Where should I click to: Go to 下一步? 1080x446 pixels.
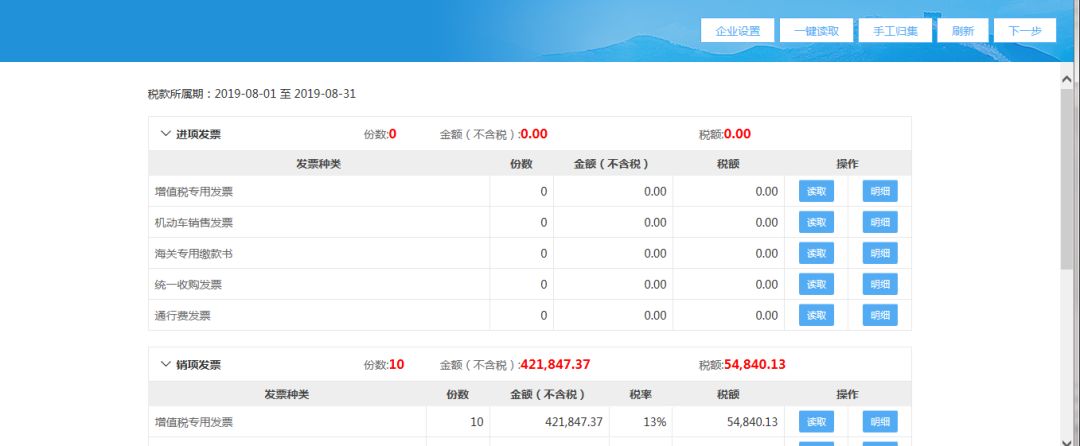coord(1025,31)
